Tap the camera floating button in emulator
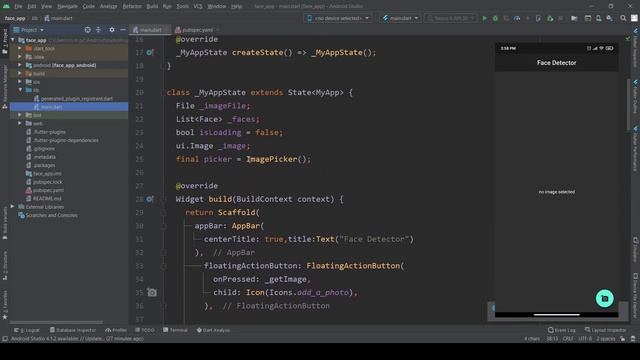 604,298
